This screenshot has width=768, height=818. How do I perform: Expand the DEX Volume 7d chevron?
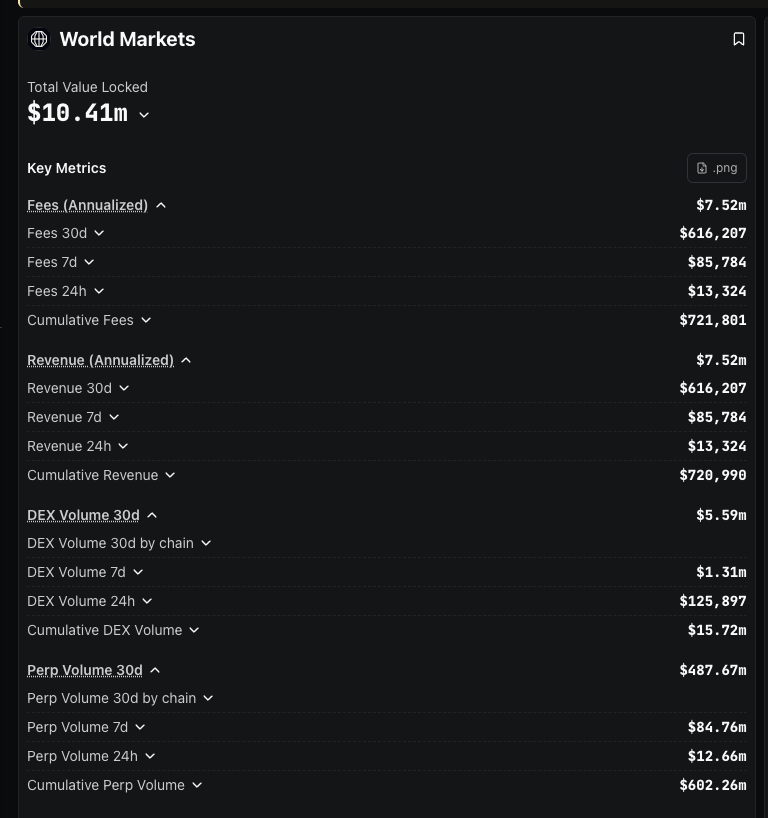[138, 572]
